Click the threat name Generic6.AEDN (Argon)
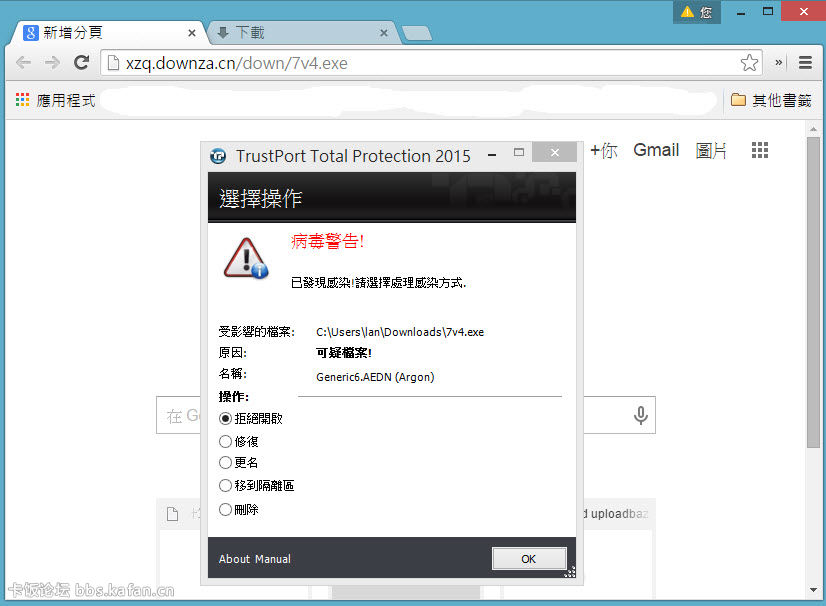The width and height of the screenshot is (826, 606). 375,377
